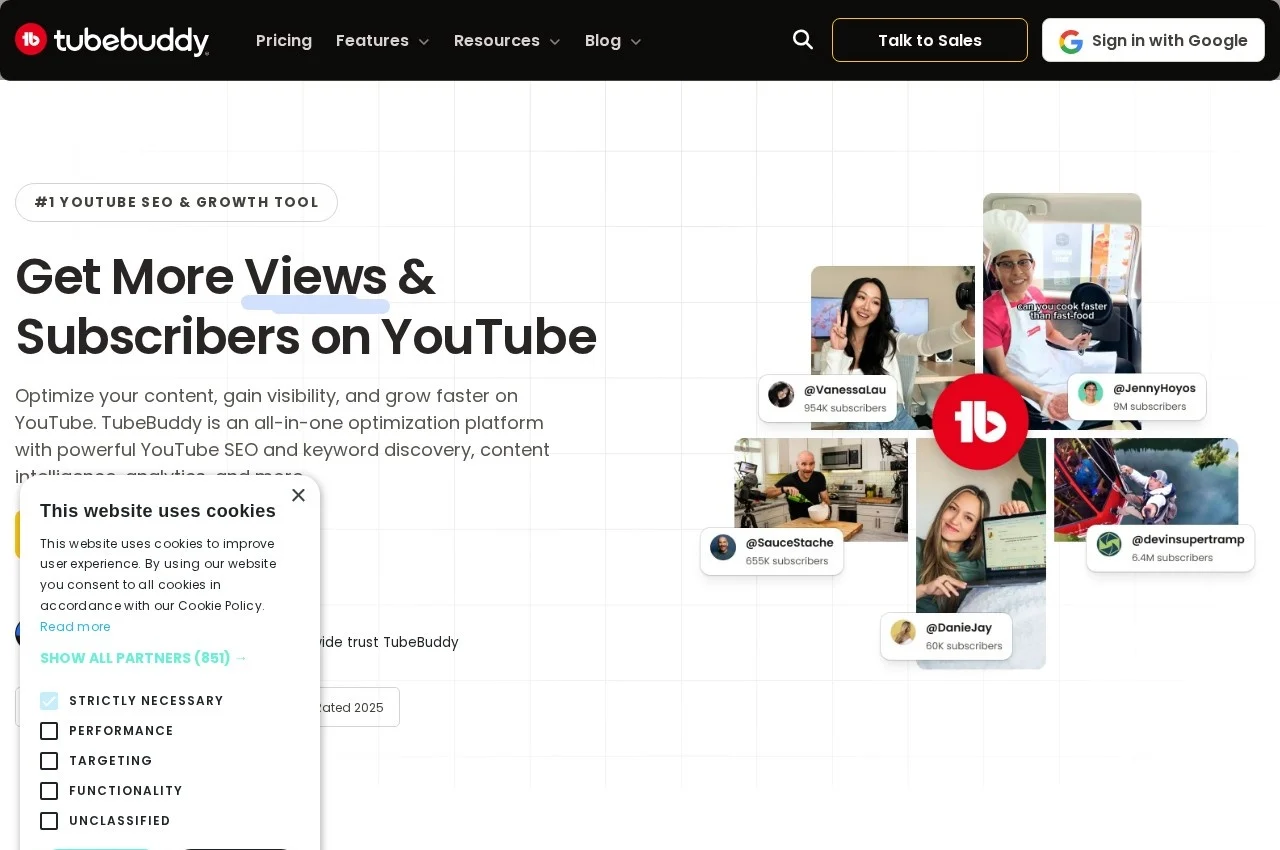Enable the Targeting cookies checkbox

[x=49, y=761]
